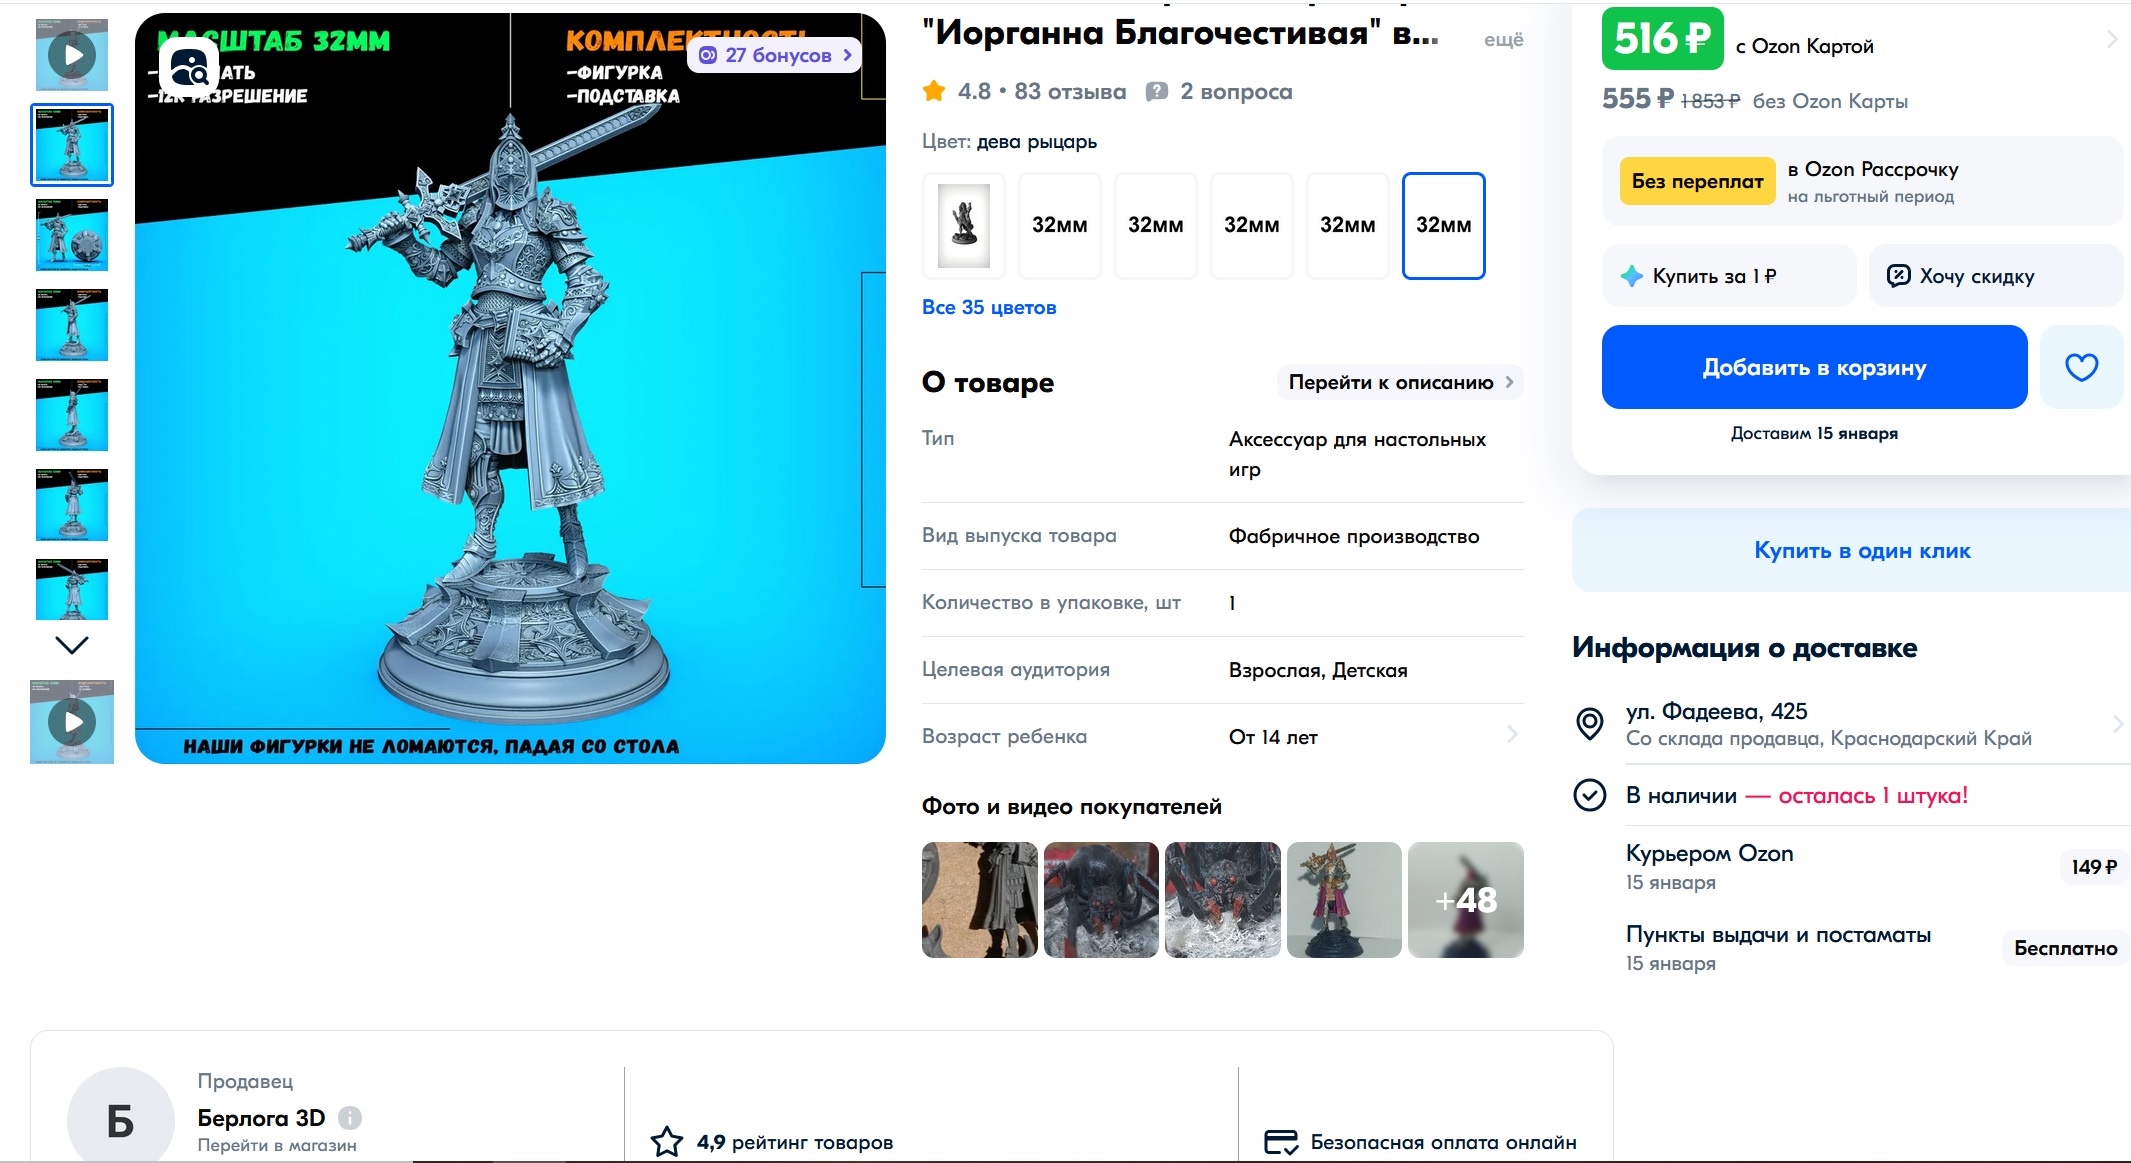Screen dimensions: 2131x1163
Task: Click осталась 1 штука! stock notice
Action: (x=1872, y=795)
